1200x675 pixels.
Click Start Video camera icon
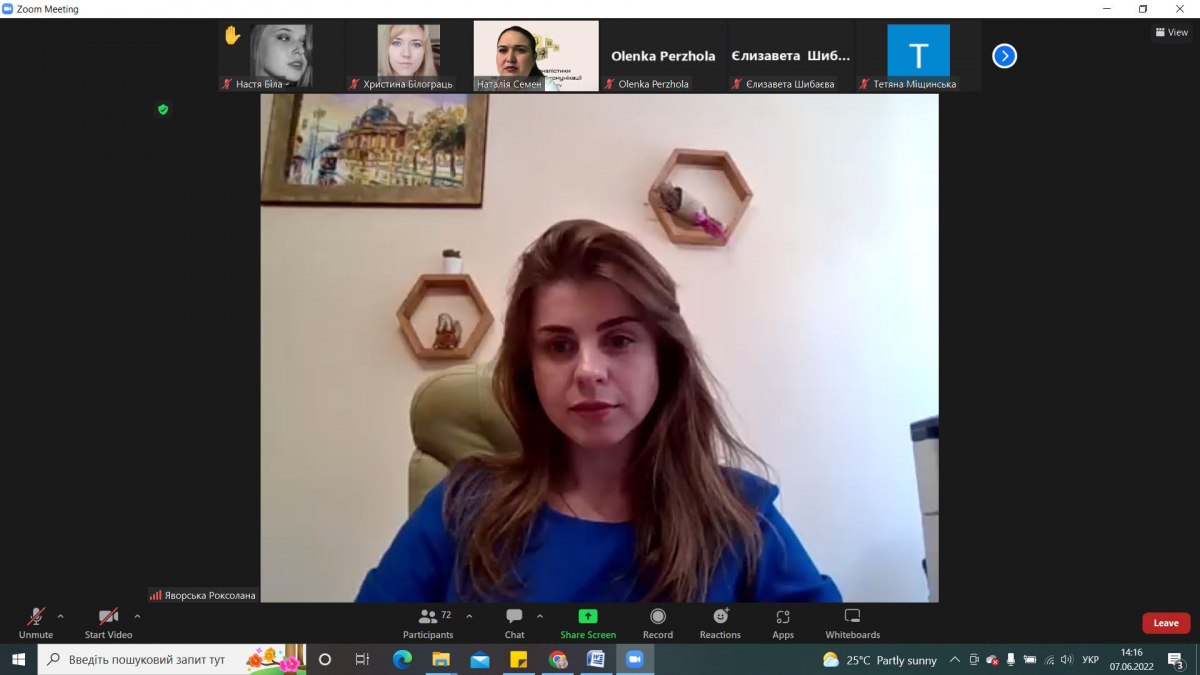pos(108,616)
